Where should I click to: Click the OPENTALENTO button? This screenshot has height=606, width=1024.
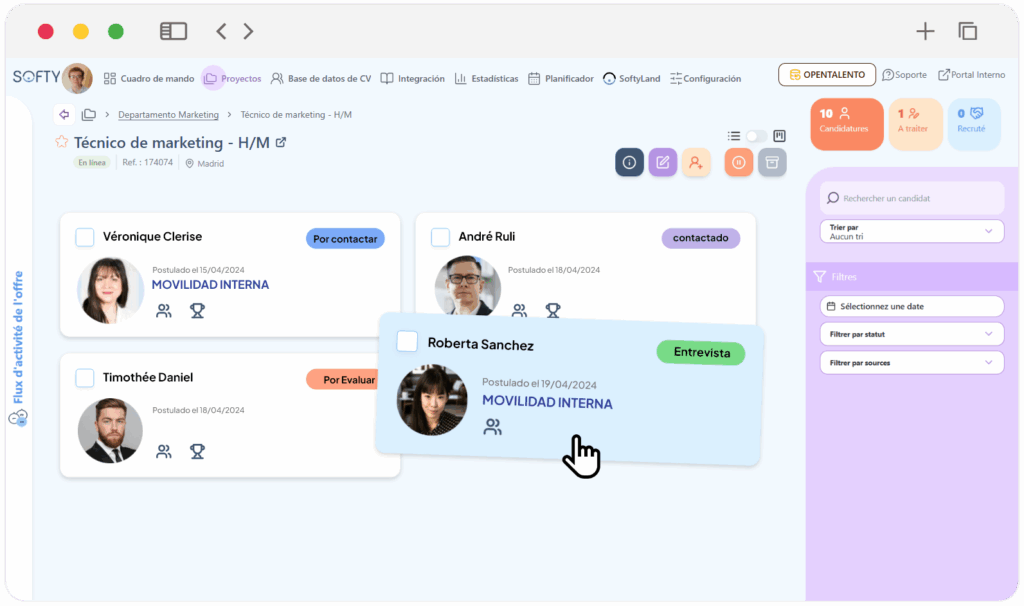coord(827,75)
